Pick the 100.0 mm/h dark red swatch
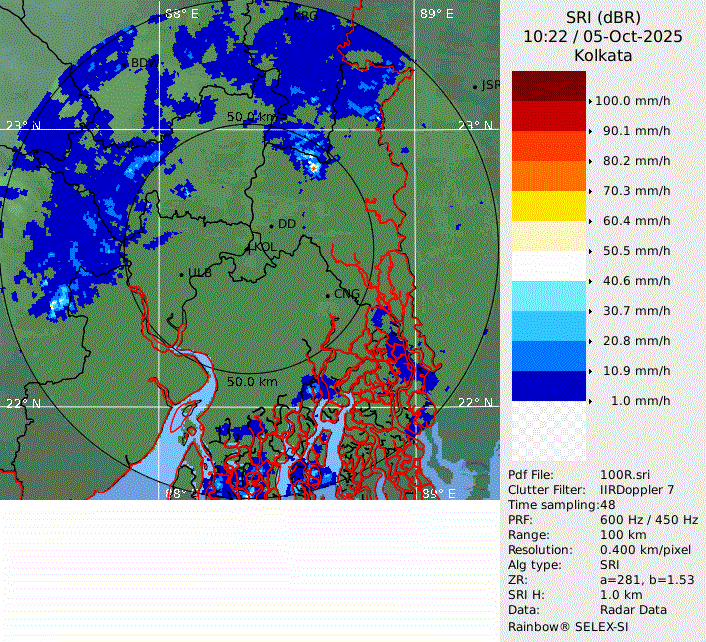The width and height of the screenshot is (706, 642). point(548,86)
